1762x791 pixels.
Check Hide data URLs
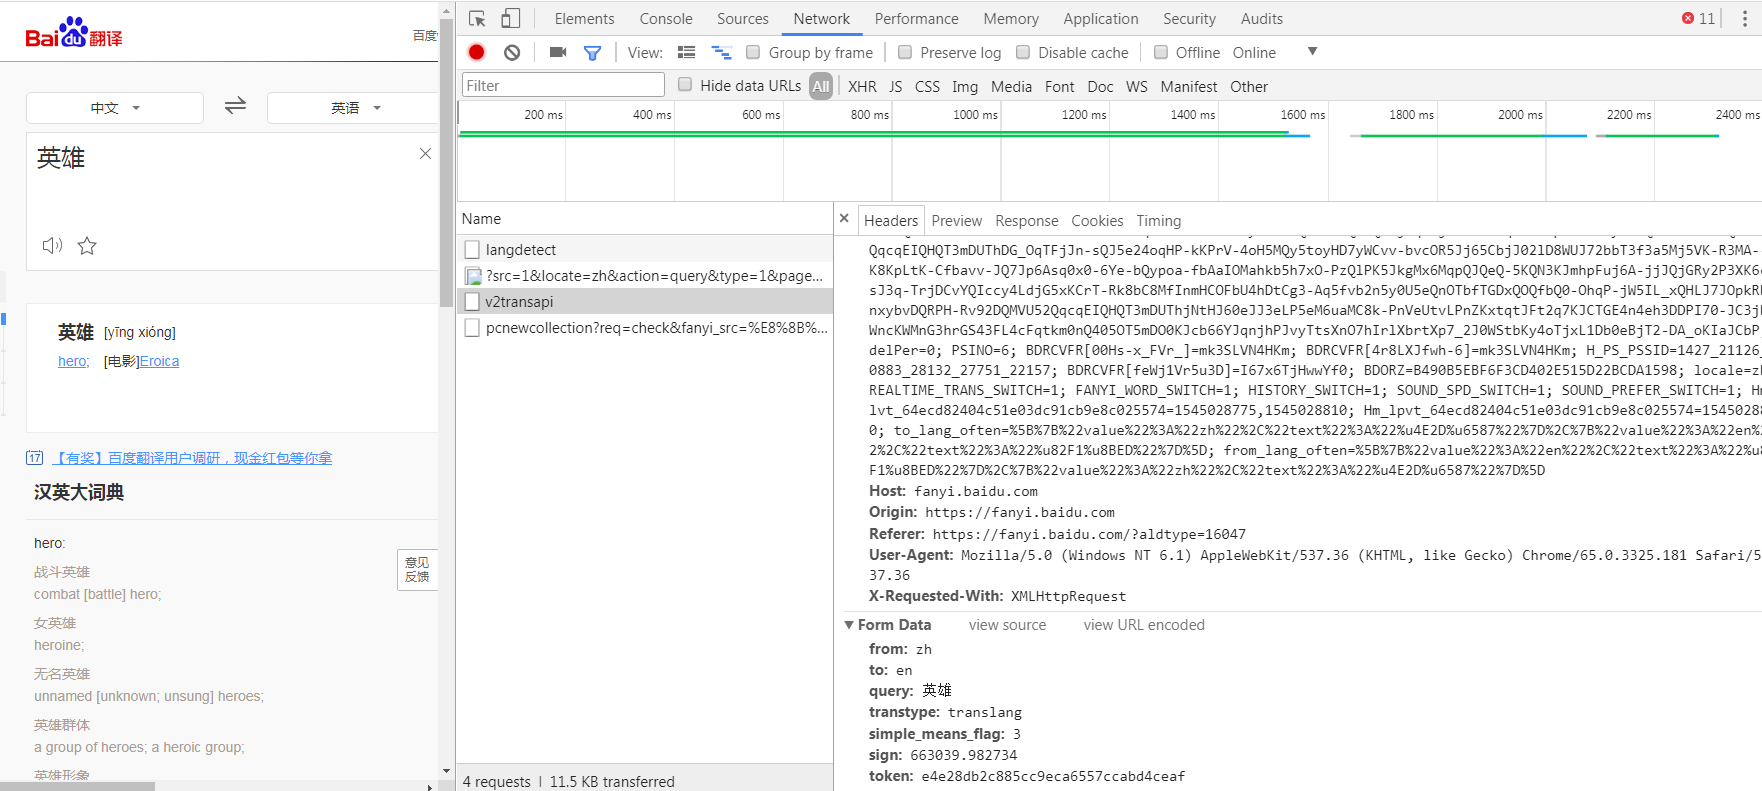[x=685, y=85]
